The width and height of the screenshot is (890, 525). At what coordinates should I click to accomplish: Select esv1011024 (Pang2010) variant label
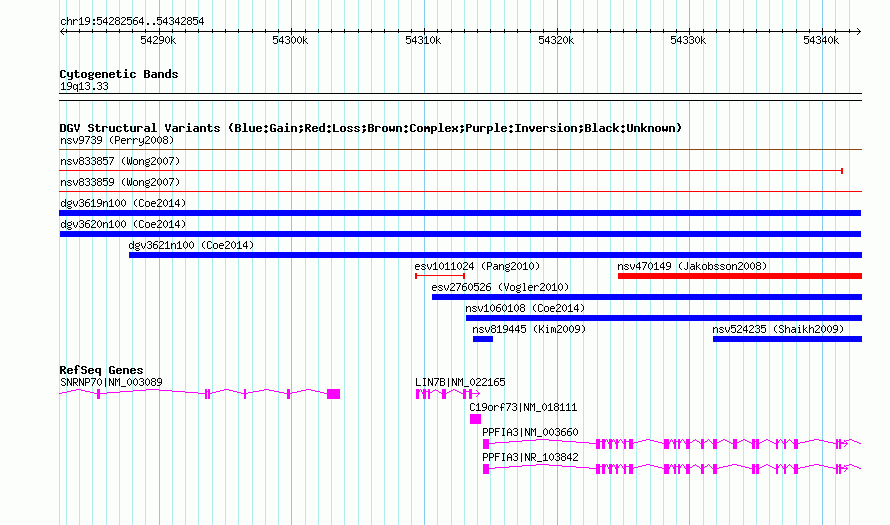coord(477,266)
